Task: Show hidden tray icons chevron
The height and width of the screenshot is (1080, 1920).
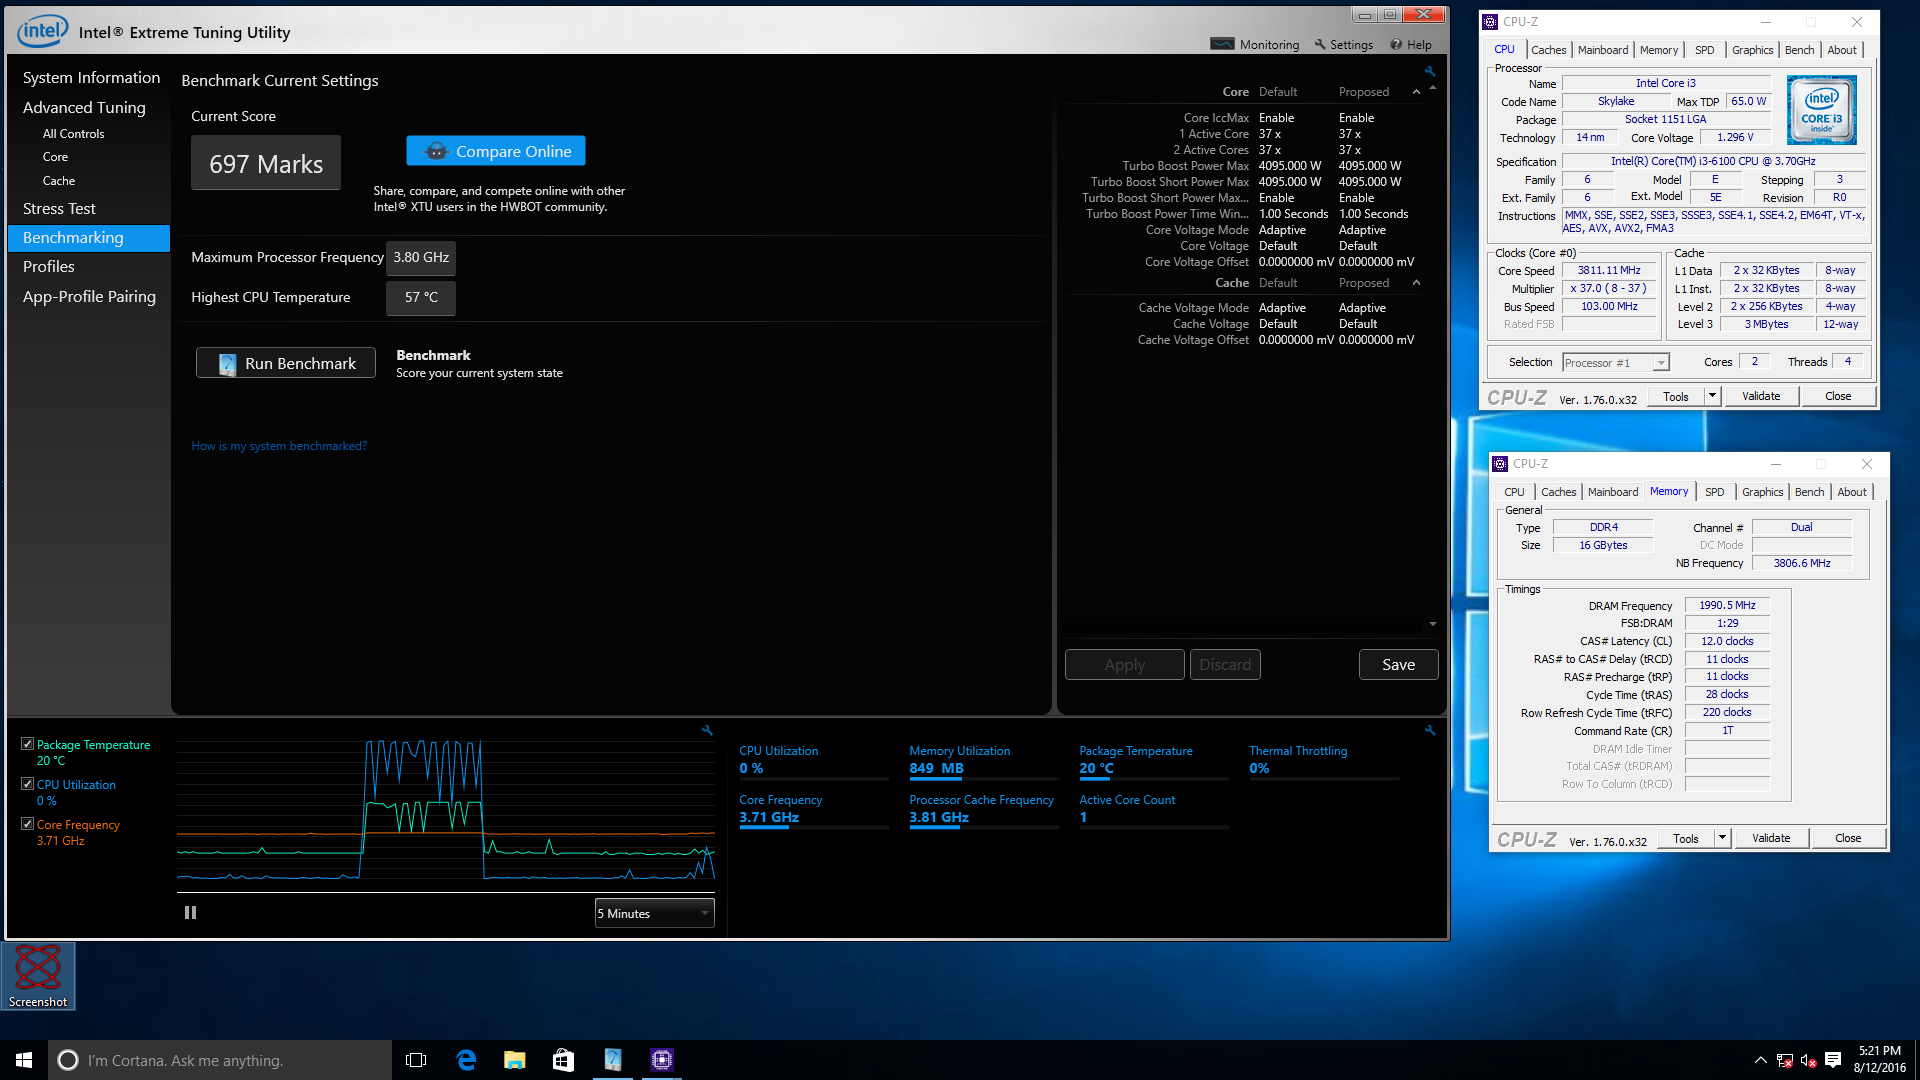Action: tap(1760, 1060)
